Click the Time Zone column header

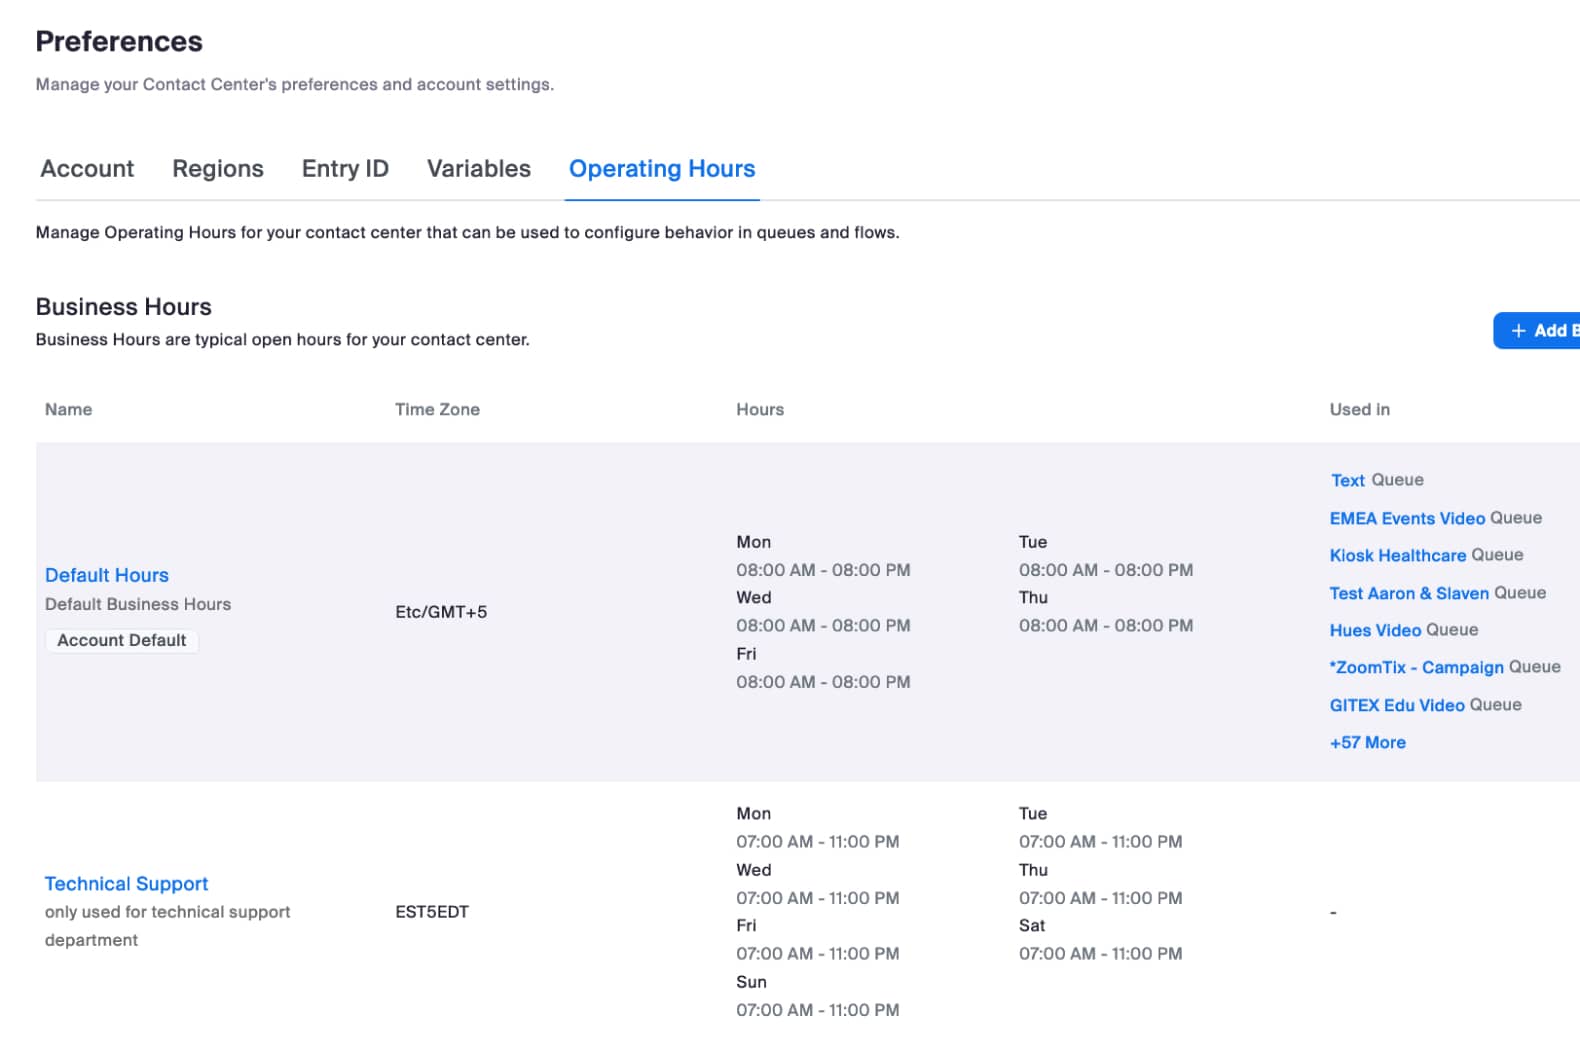(x=437, y=410)
